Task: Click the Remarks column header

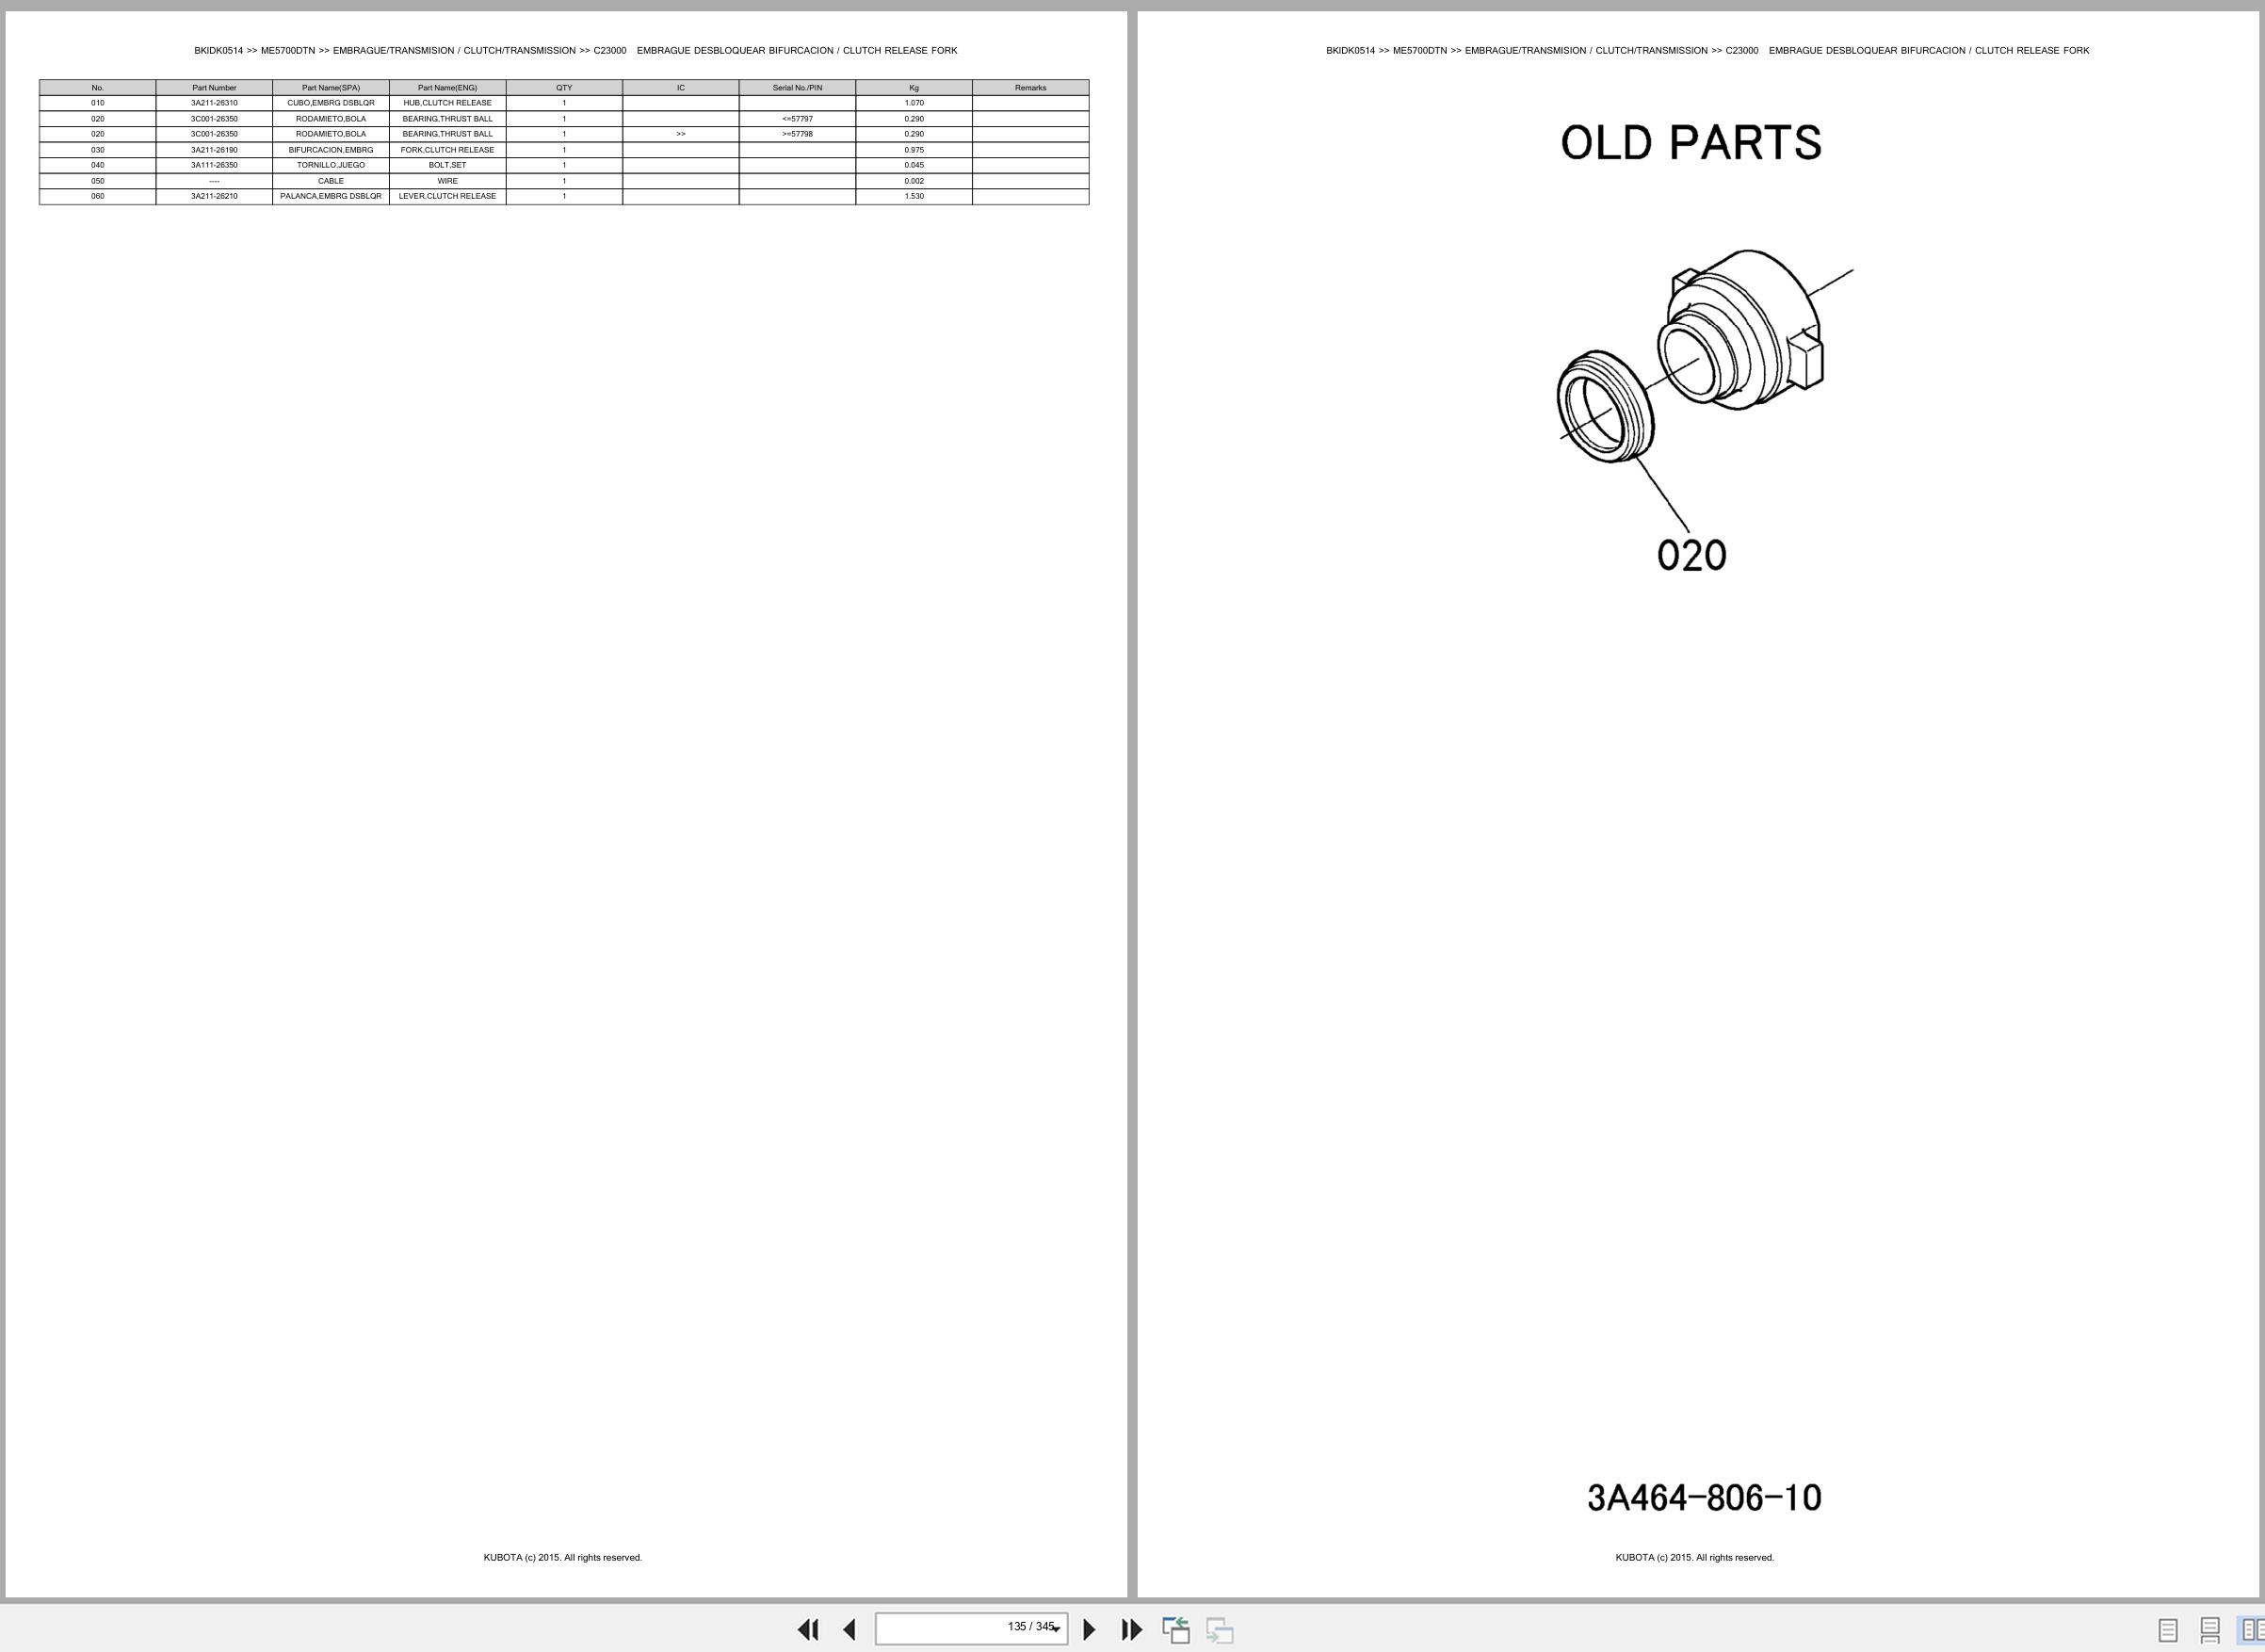Action: point(1030,88)
